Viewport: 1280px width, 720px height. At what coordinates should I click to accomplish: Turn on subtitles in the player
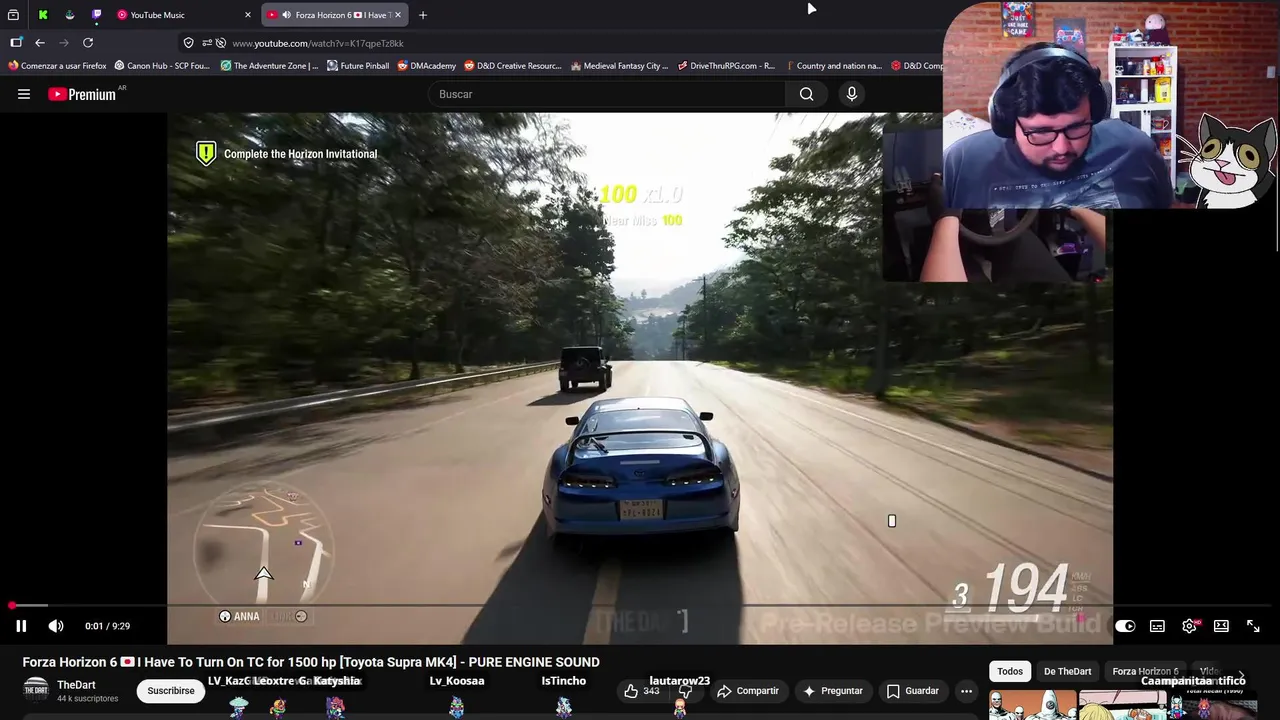pyautogui.click(x=1157, y=626)
